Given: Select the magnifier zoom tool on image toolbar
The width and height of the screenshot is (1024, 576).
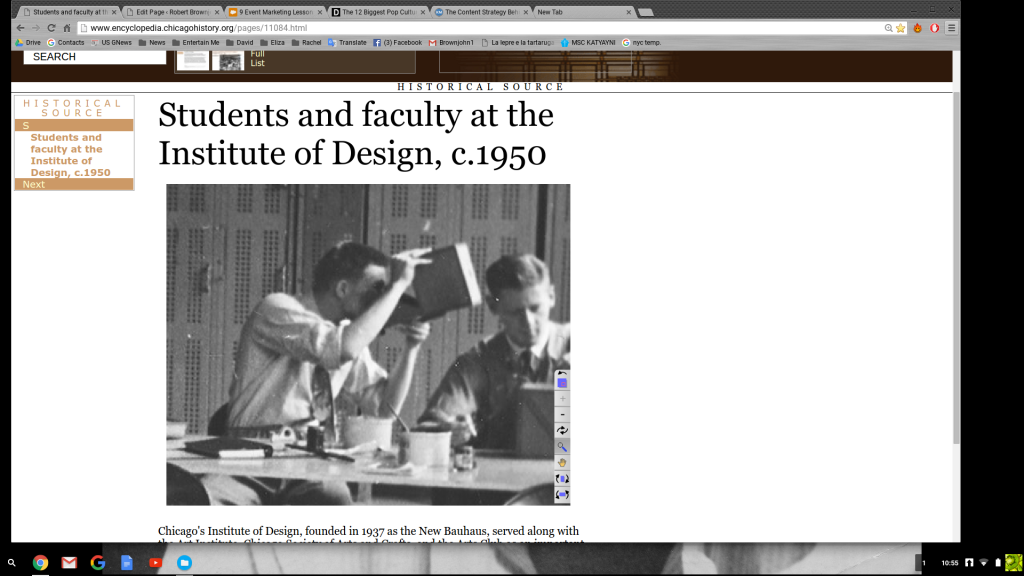Looking at the screenshot, I should [x=562, y=447].
